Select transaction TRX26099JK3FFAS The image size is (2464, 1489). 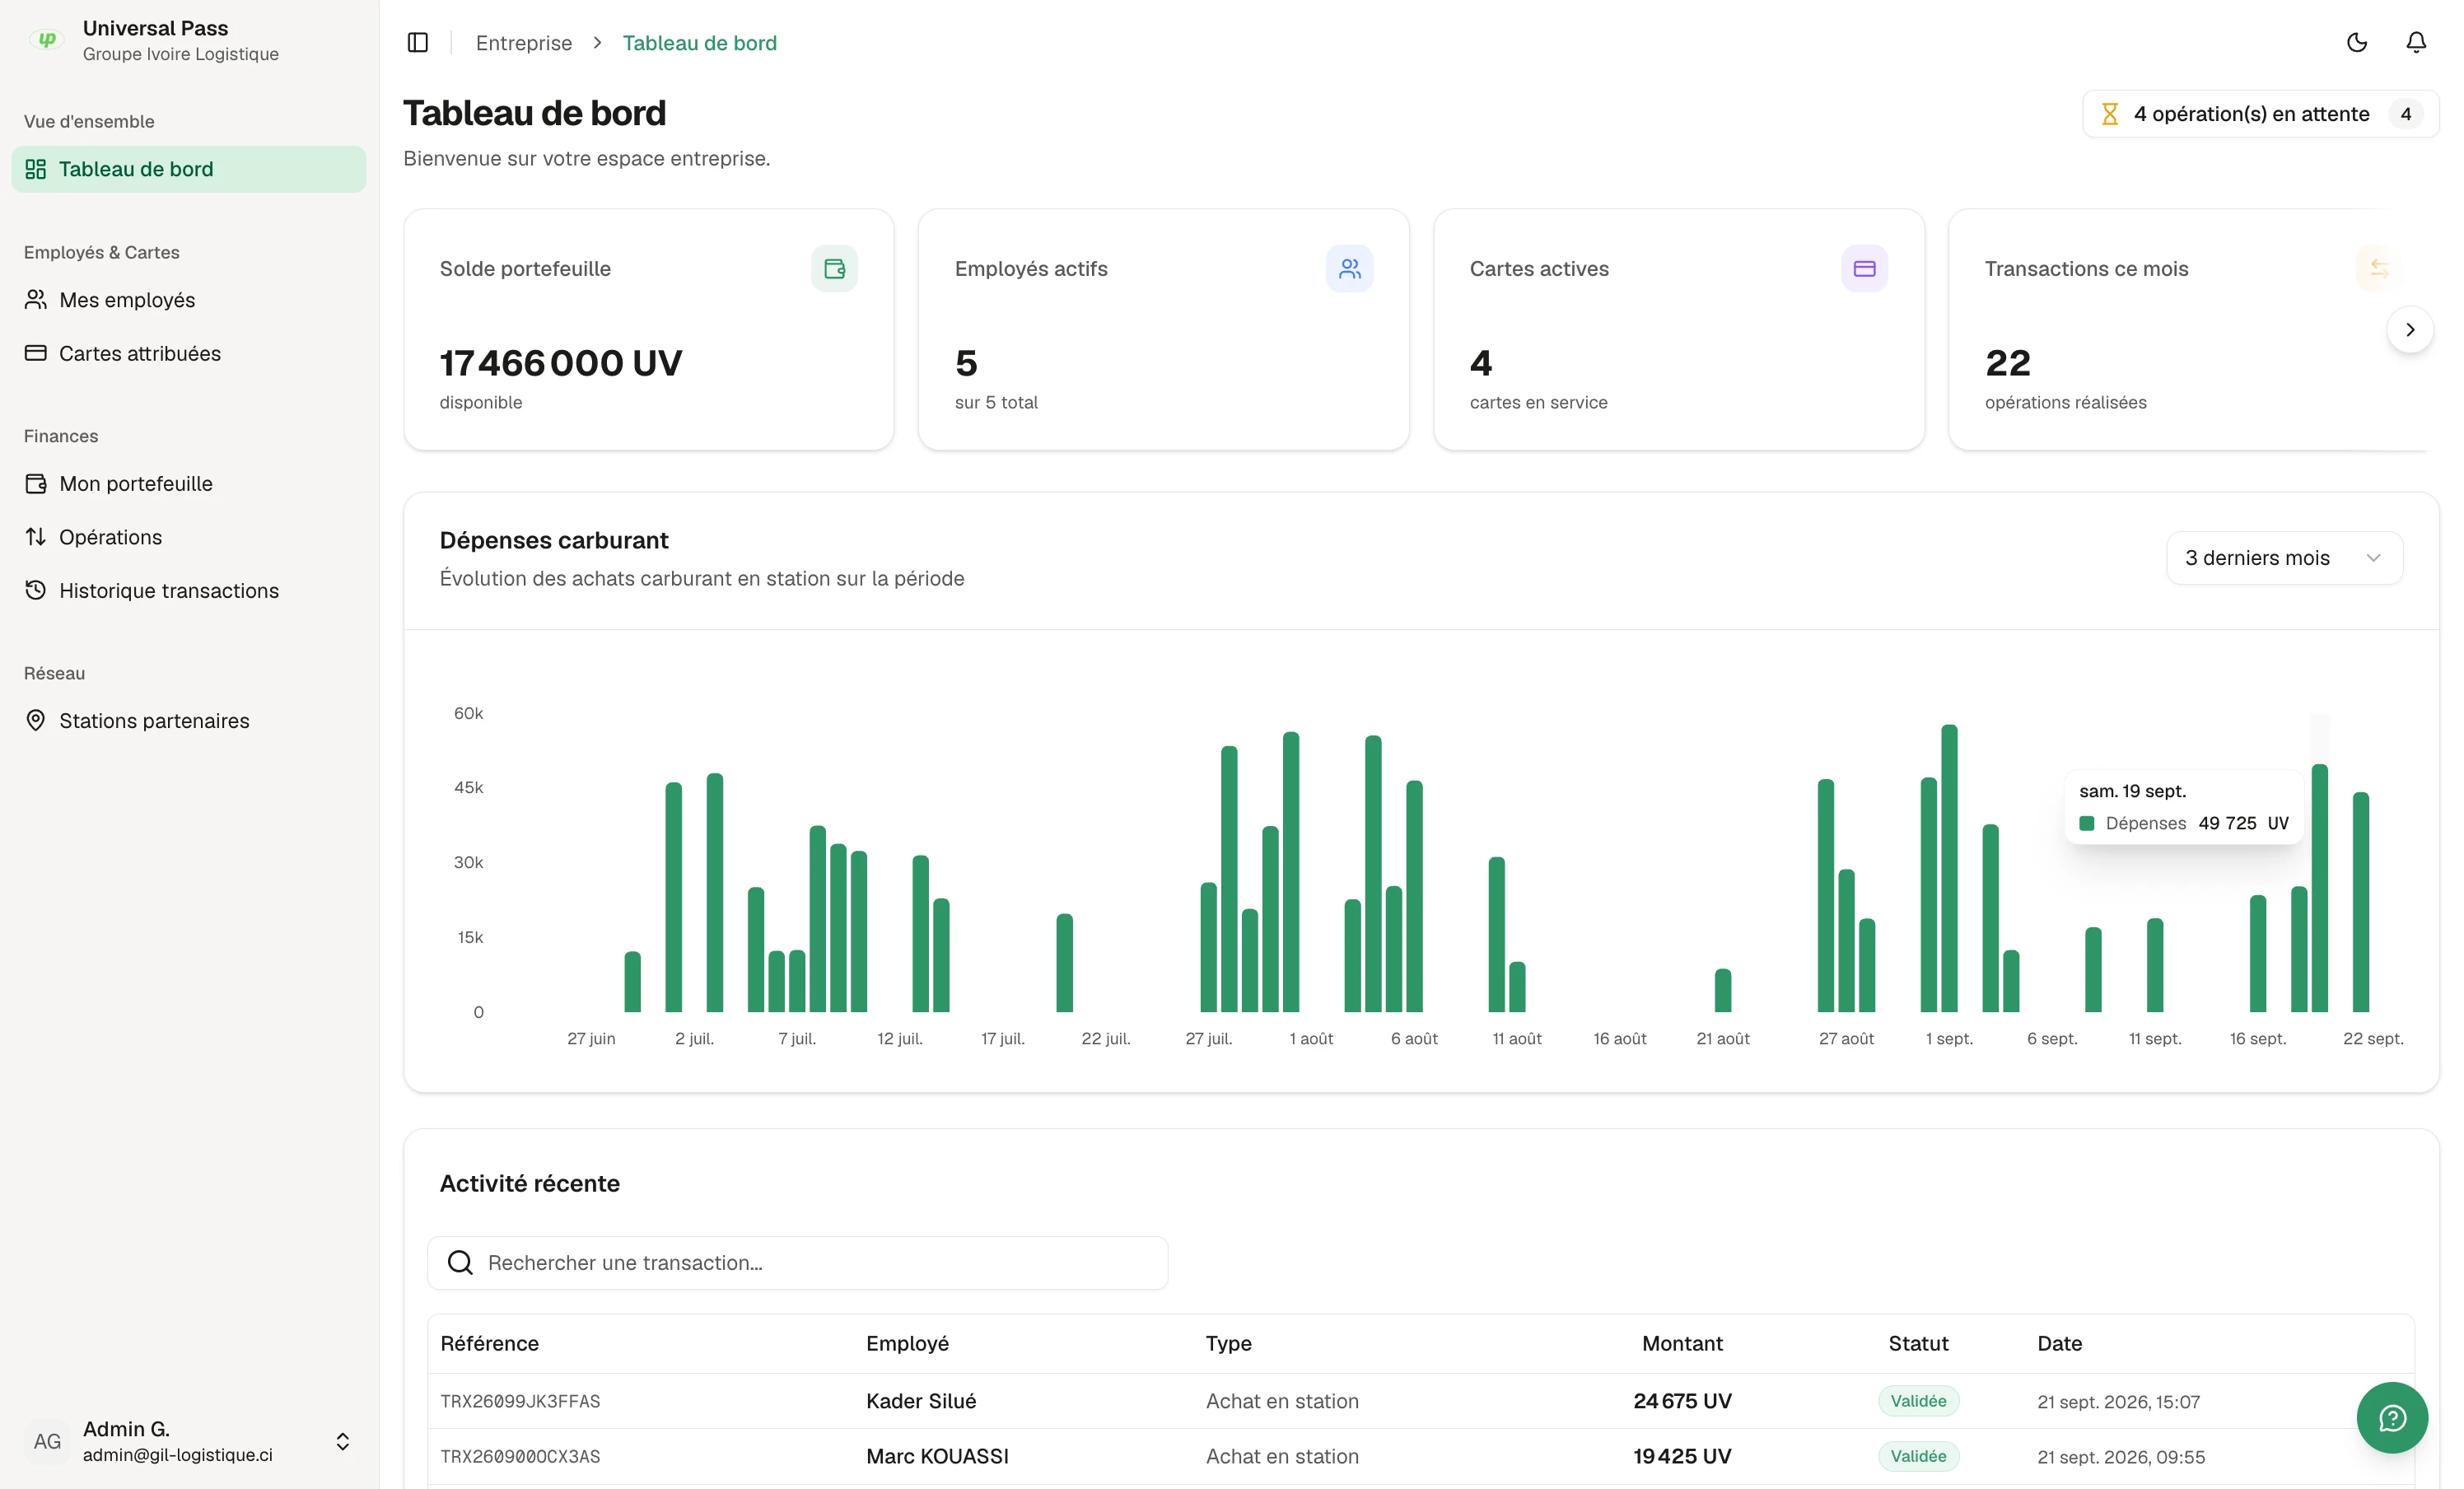[520, 1401]
